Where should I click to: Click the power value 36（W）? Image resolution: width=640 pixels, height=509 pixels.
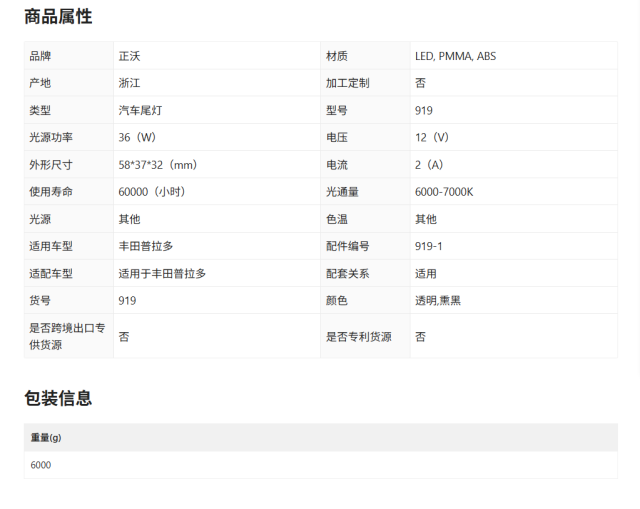[137, 137]
